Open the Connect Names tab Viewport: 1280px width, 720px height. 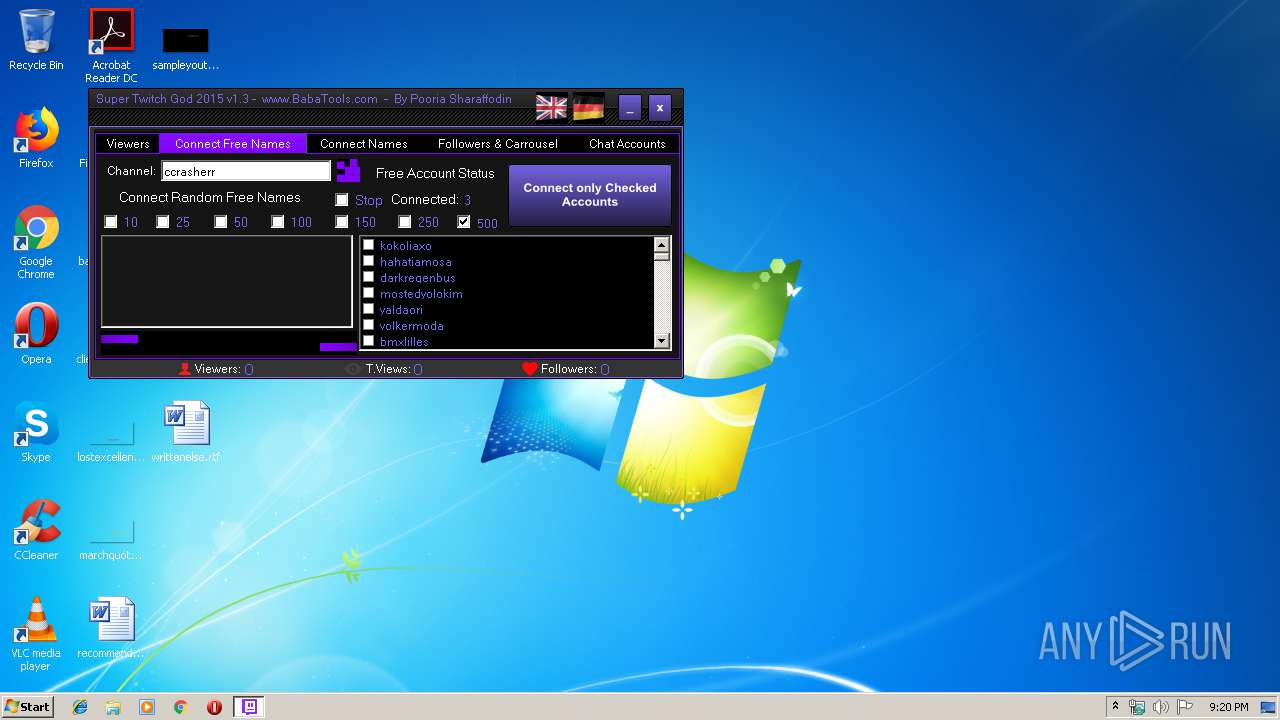click(x=364, y=144)
